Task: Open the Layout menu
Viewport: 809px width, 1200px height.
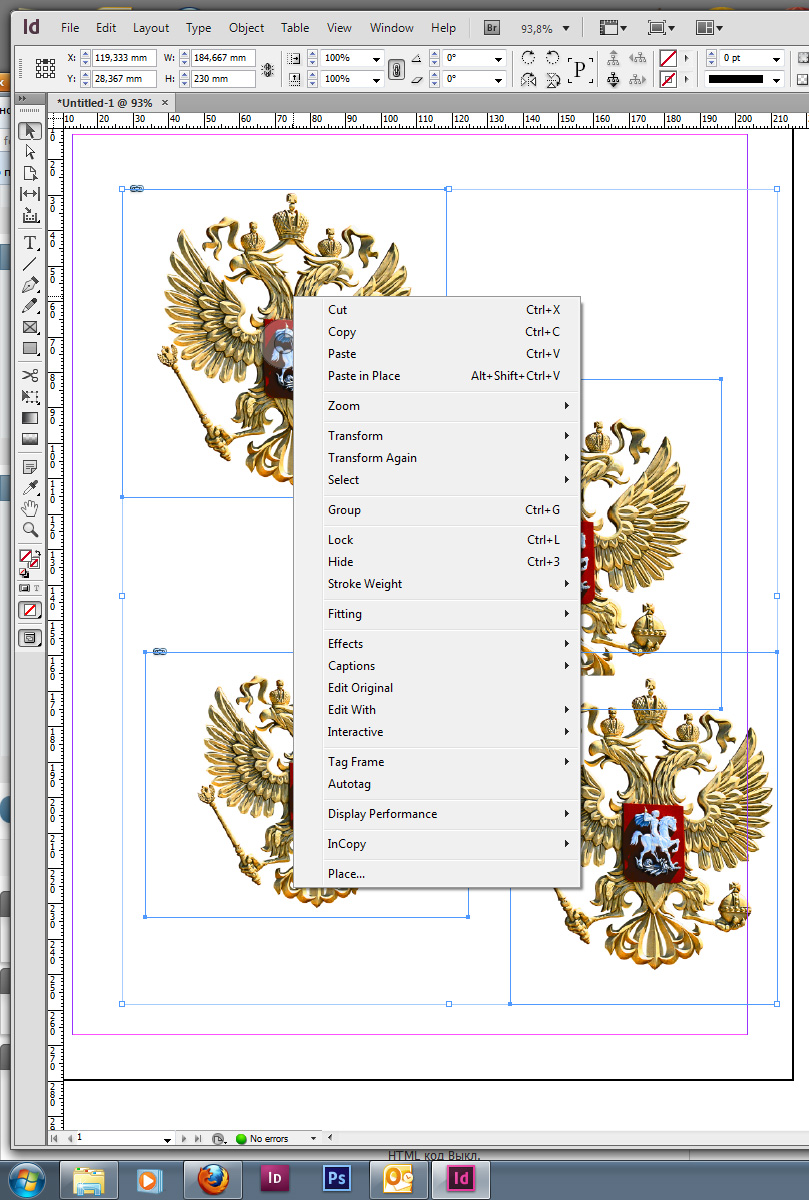Action: 151,28
